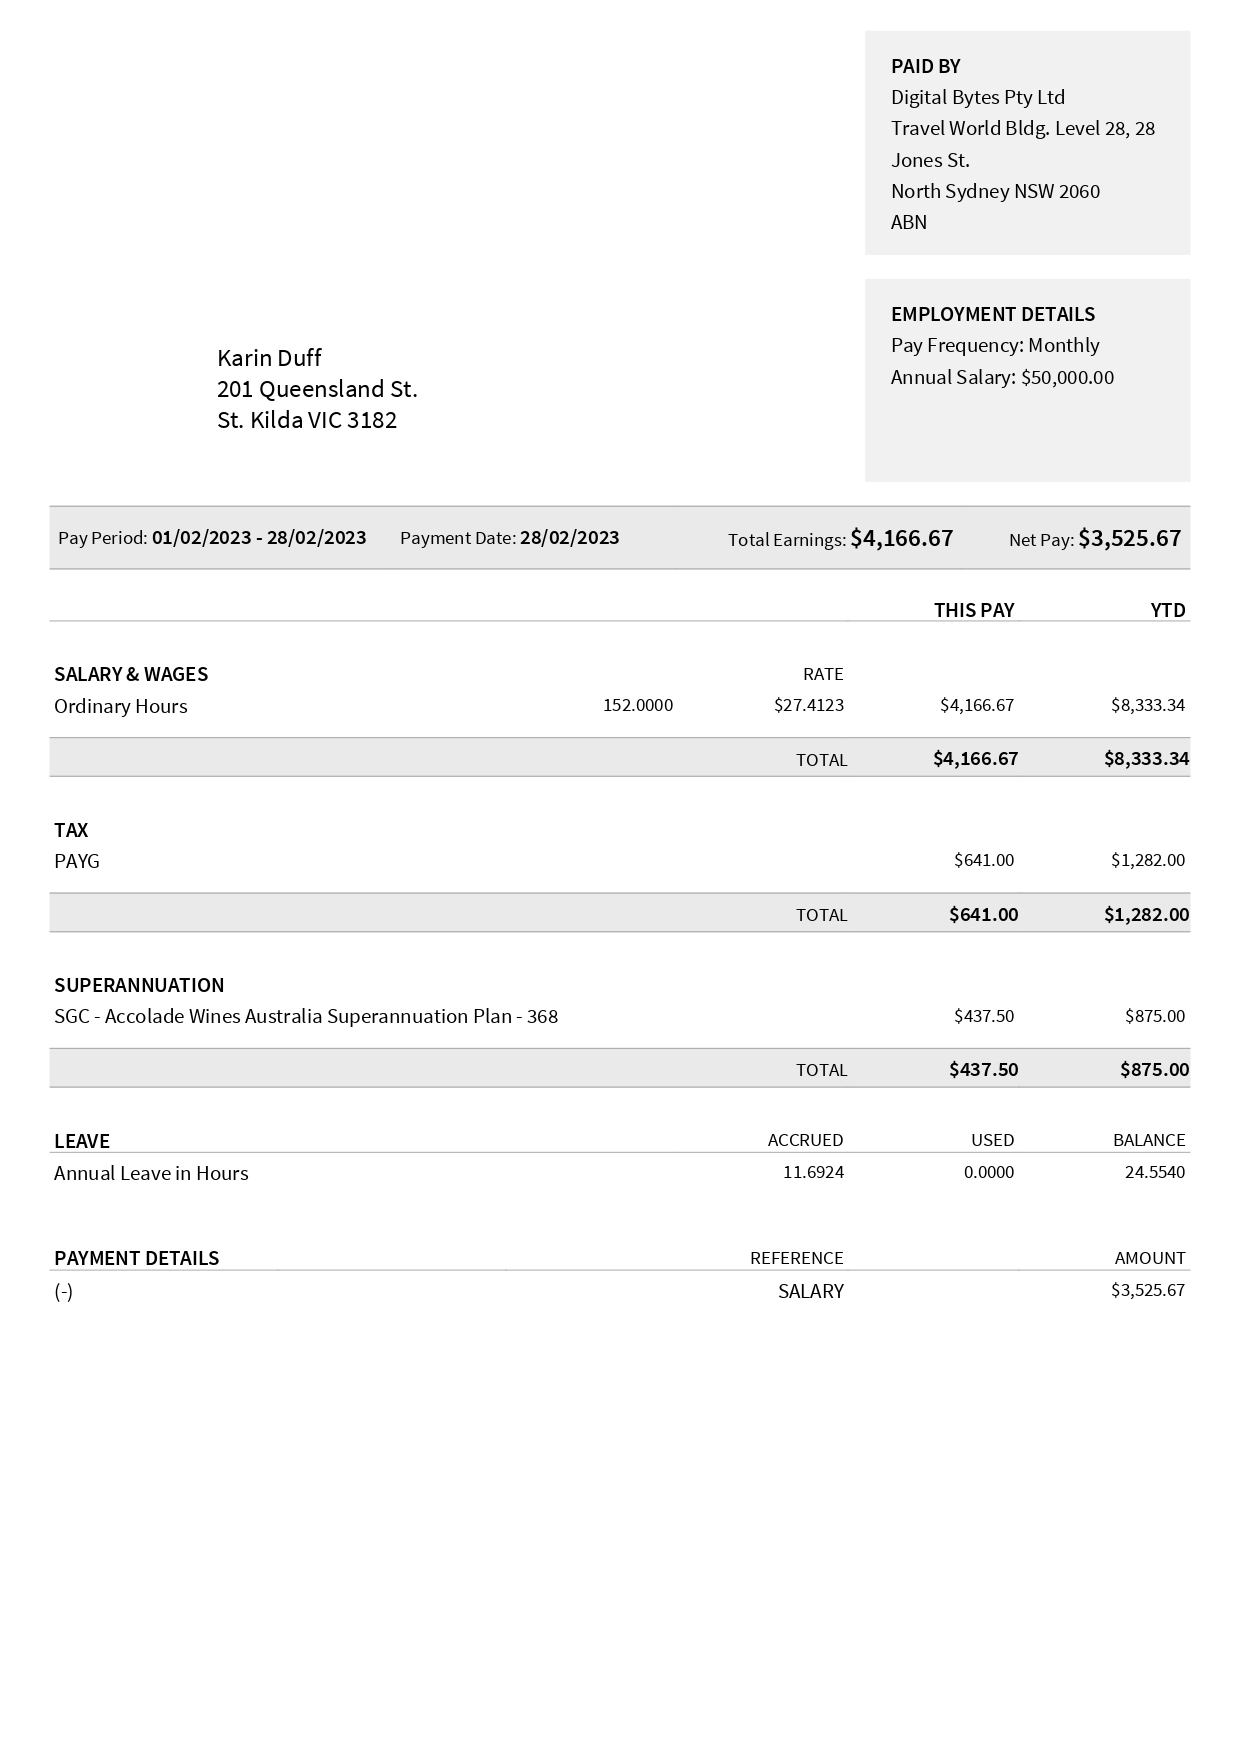The width and height of the screenshot is (1240, 1755).
Task: Select the PAYG tax row label
Action: [77, 861]
